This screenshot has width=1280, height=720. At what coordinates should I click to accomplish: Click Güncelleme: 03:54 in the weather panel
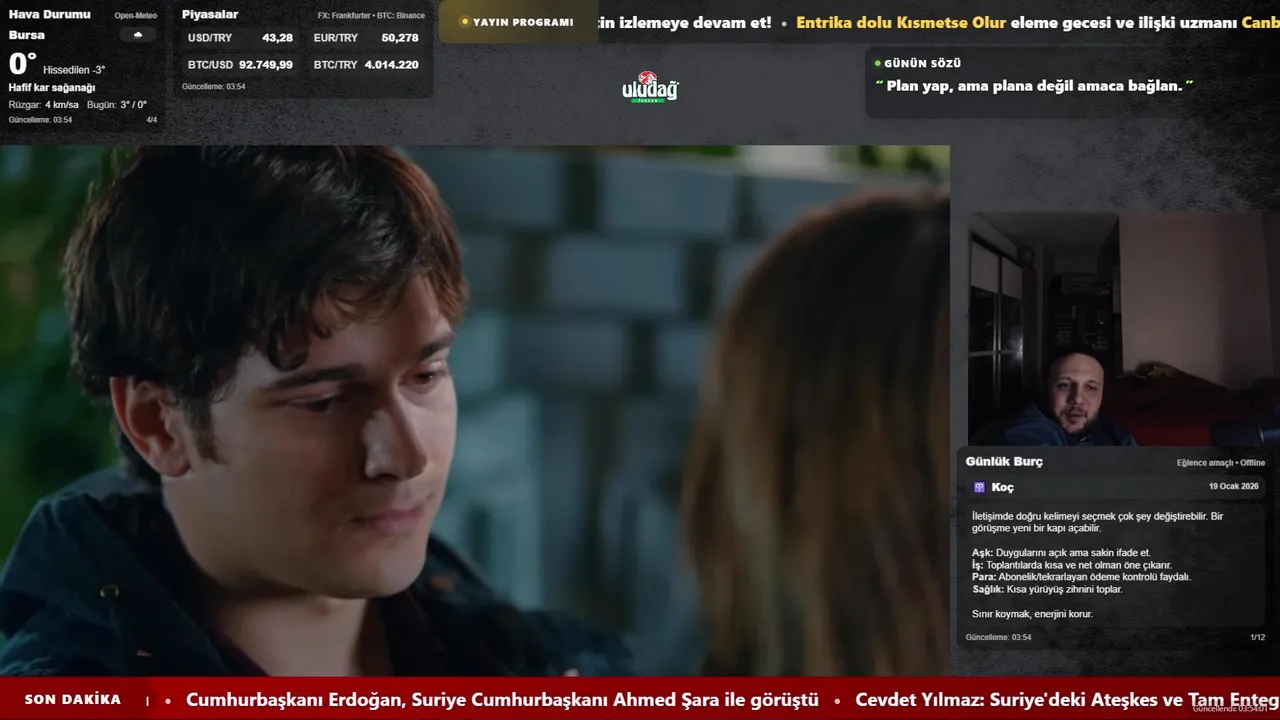click(x=40, y=120)
